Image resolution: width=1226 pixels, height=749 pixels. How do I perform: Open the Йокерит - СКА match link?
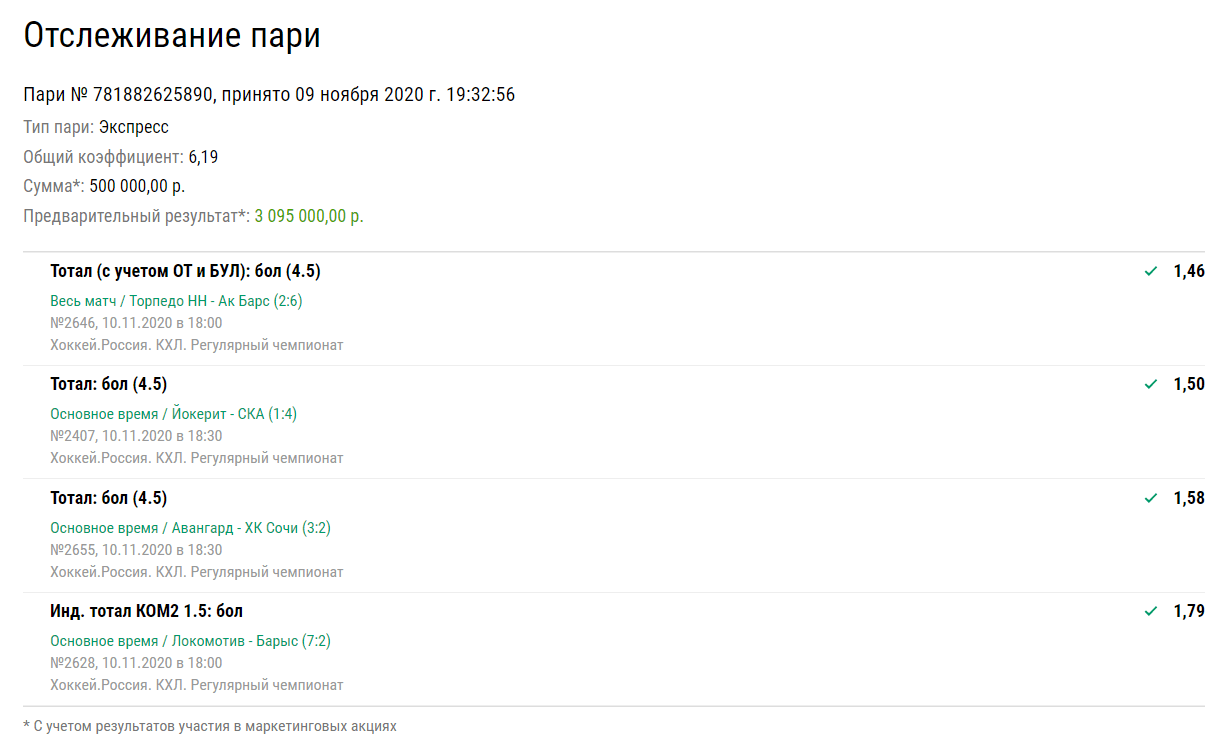[x=173, y=414]
